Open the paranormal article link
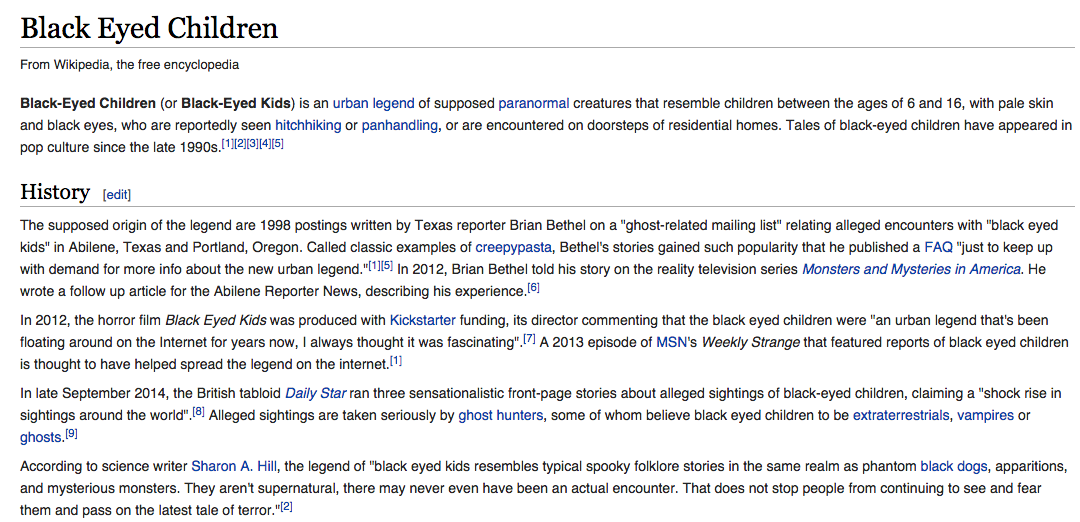Viewport: 1080px width, 522px height. coord(534,104)
